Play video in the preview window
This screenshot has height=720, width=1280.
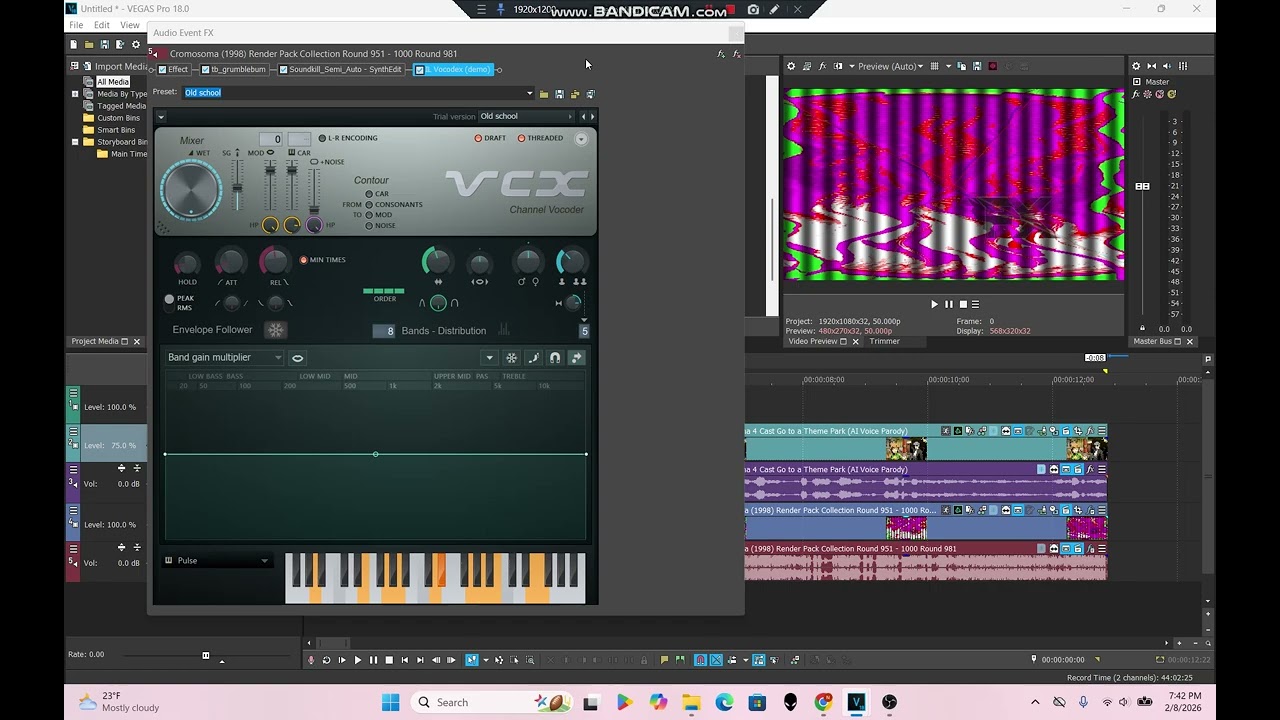pyautogui.click(x=935, y=304)
